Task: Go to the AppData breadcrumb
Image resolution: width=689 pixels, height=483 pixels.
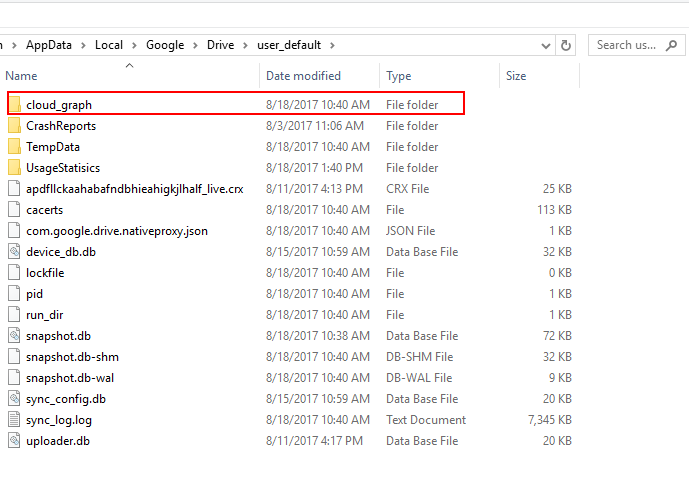Action: click(x=49, y=45)
